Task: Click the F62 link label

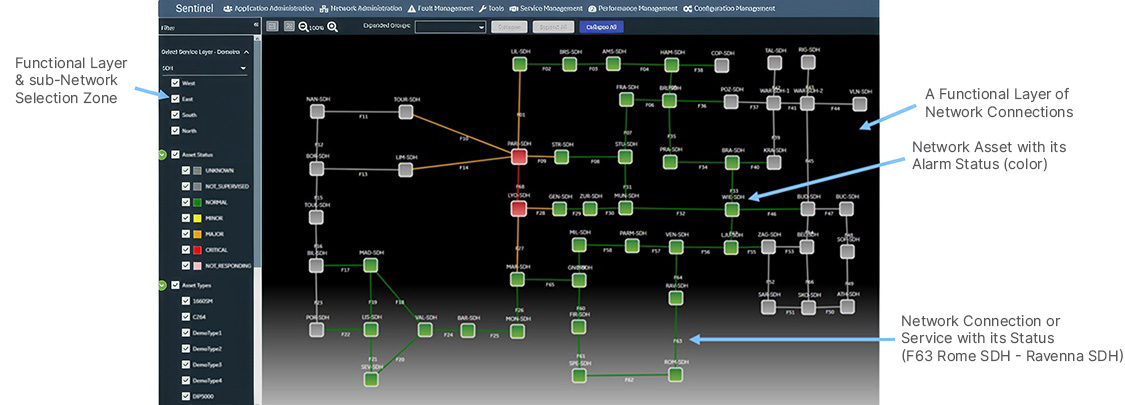Action: tap(629, 379)
